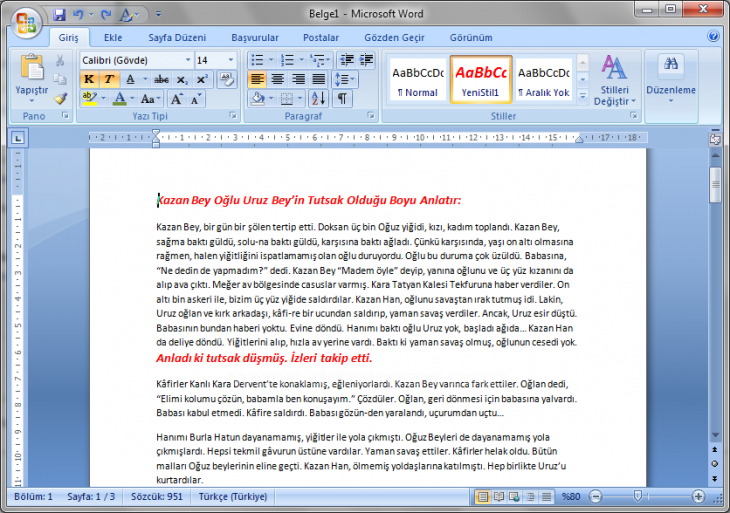
Task: Redo action in quick access toolbar
Action: (x=106, y=15)
